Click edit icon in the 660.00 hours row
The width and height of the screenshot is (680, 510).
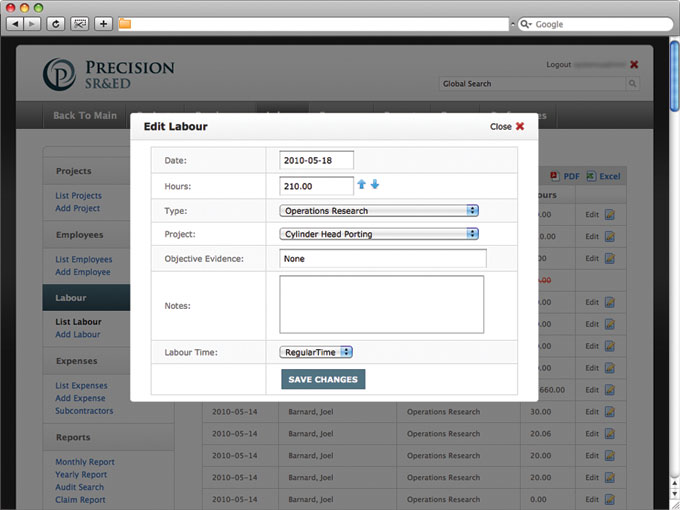tap(610, 390)
